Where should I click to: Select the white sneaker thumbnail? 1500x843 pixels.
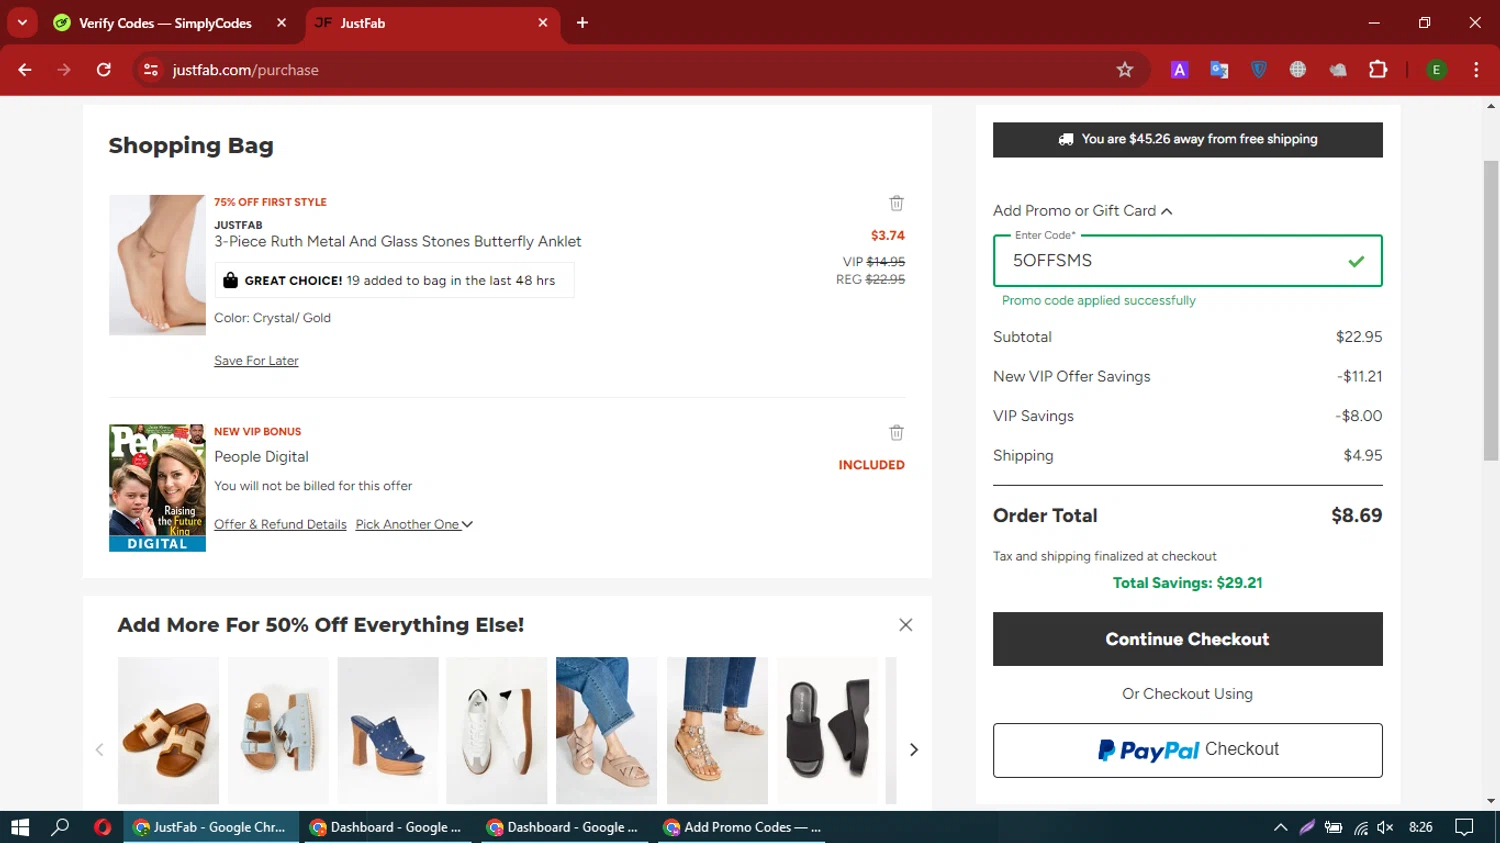point(497,730)
